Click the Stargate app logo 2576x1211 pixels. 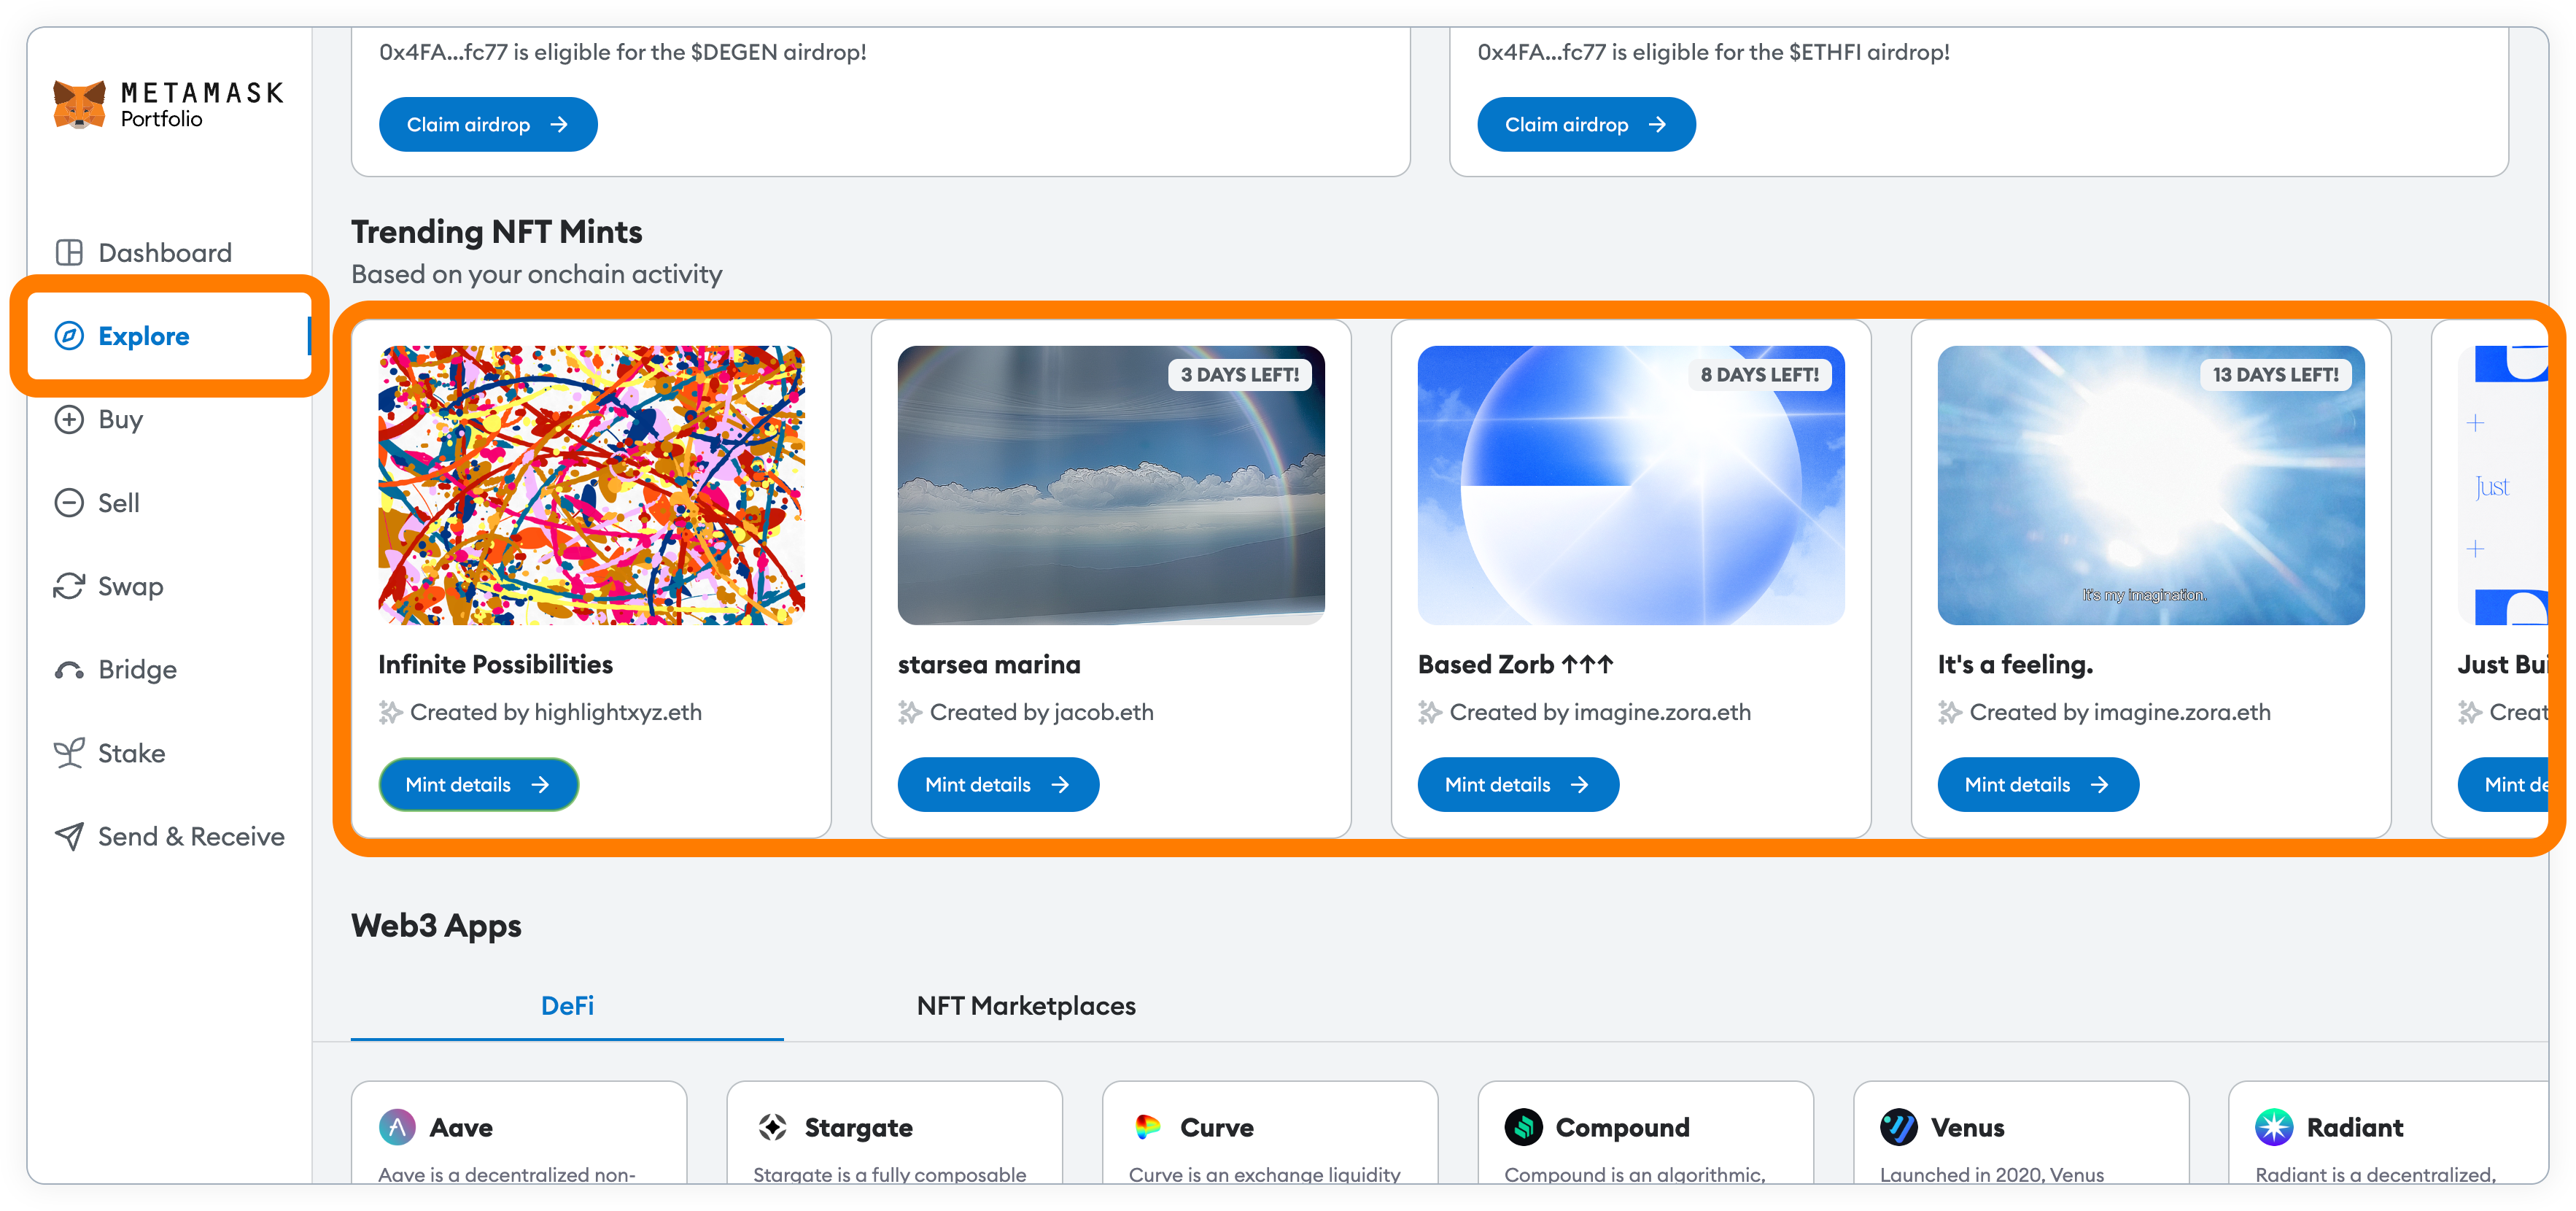pos(772,1127)
